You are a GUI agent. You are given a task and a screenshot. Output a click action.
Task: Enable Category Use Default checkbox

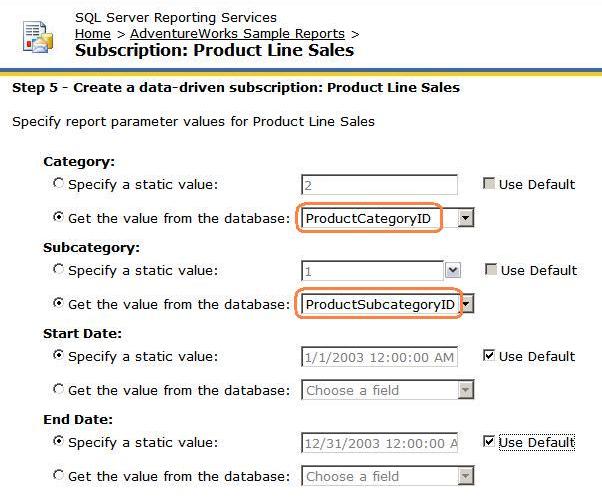489,184
